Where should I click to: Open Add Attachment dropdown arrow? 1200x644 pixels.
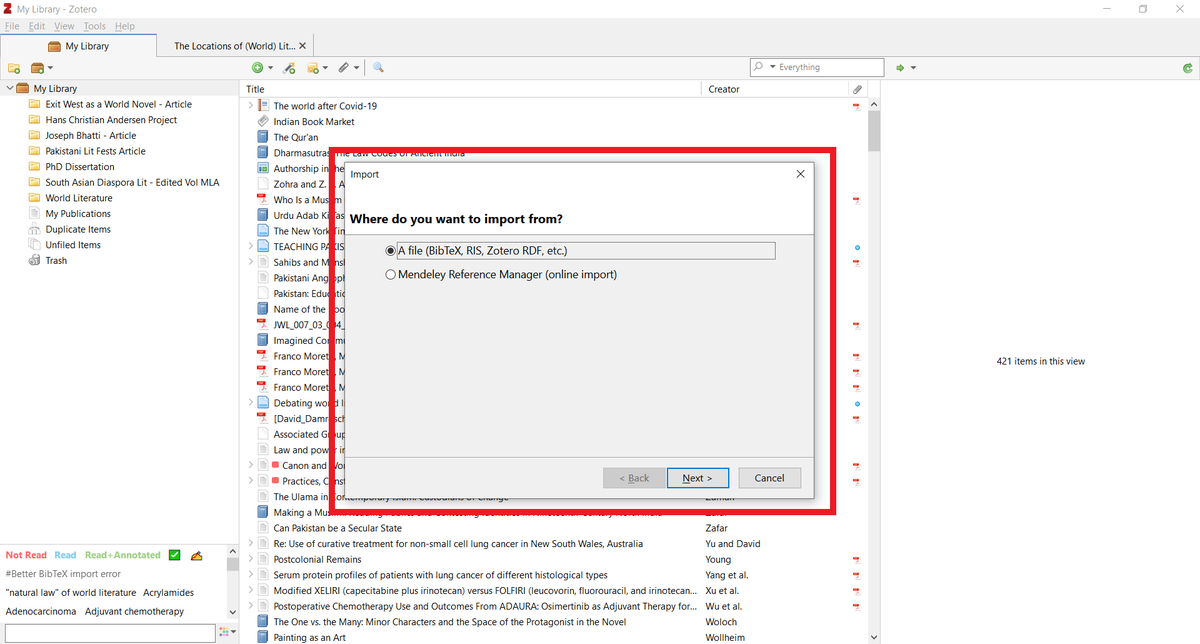[356, 68]
